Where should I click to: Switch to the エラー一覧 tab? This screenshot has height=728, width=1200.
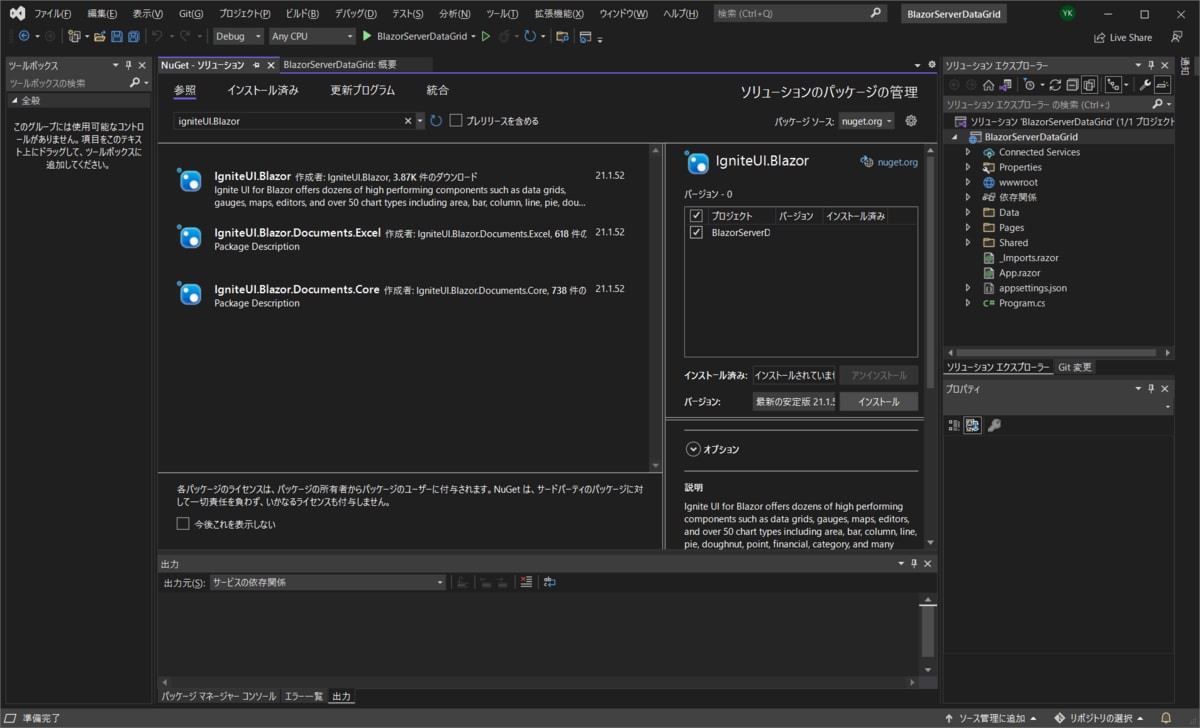coord(304,696)
